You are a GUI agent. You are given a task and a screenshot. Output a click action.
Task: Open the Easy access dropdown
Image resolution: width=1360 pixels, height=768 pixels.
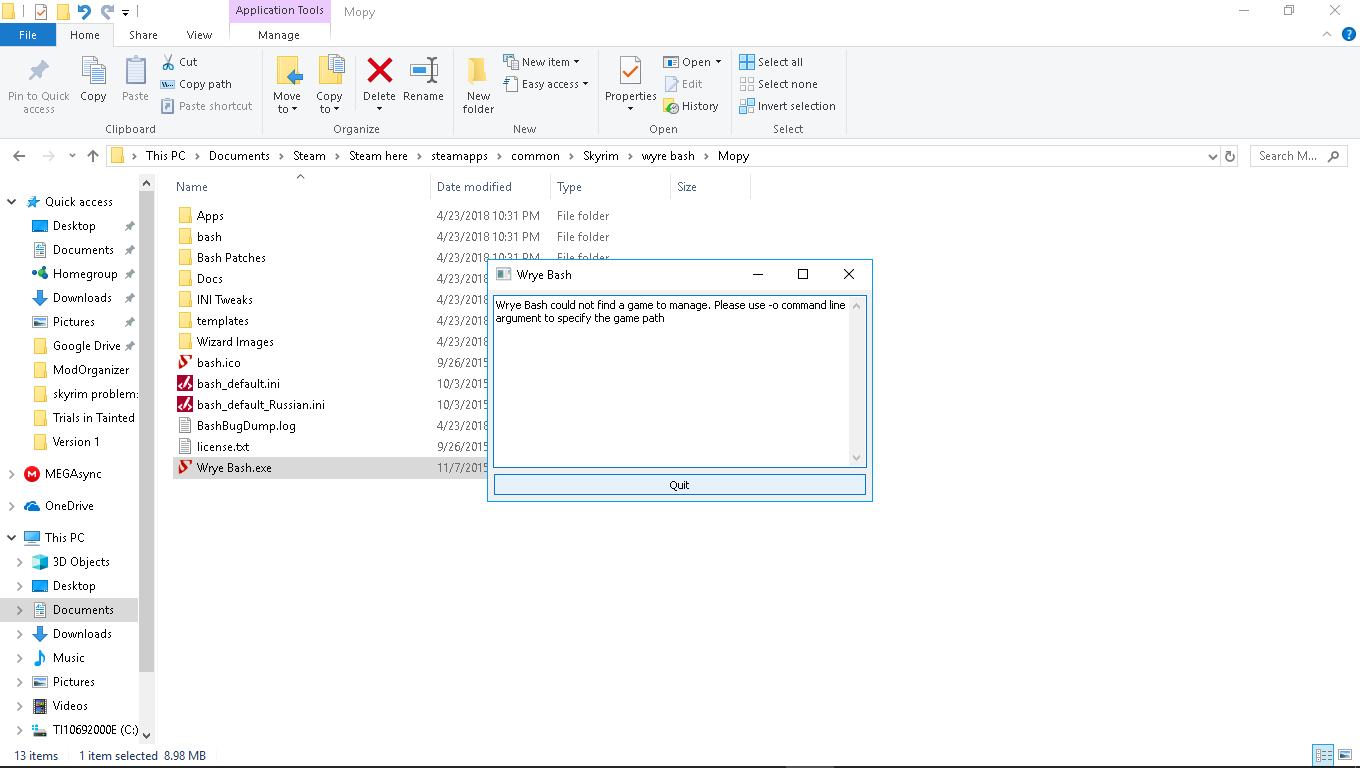[546, 84]
